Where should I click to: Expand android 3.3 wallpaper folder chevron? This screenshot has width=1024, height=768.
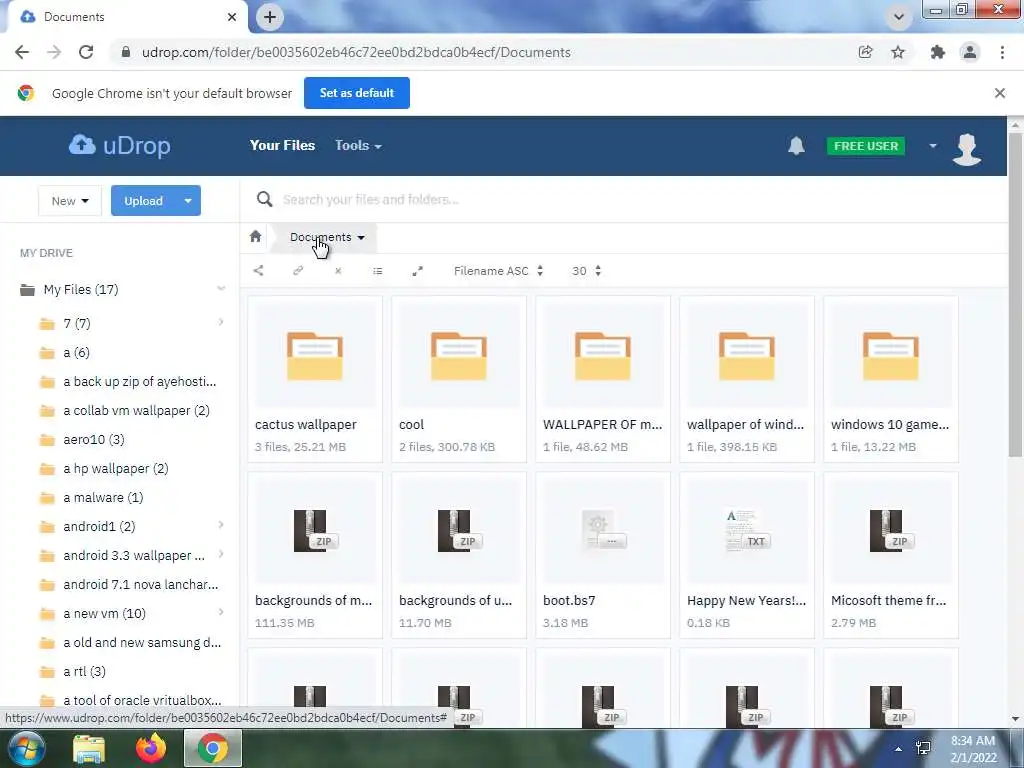(x=221, y=554)
